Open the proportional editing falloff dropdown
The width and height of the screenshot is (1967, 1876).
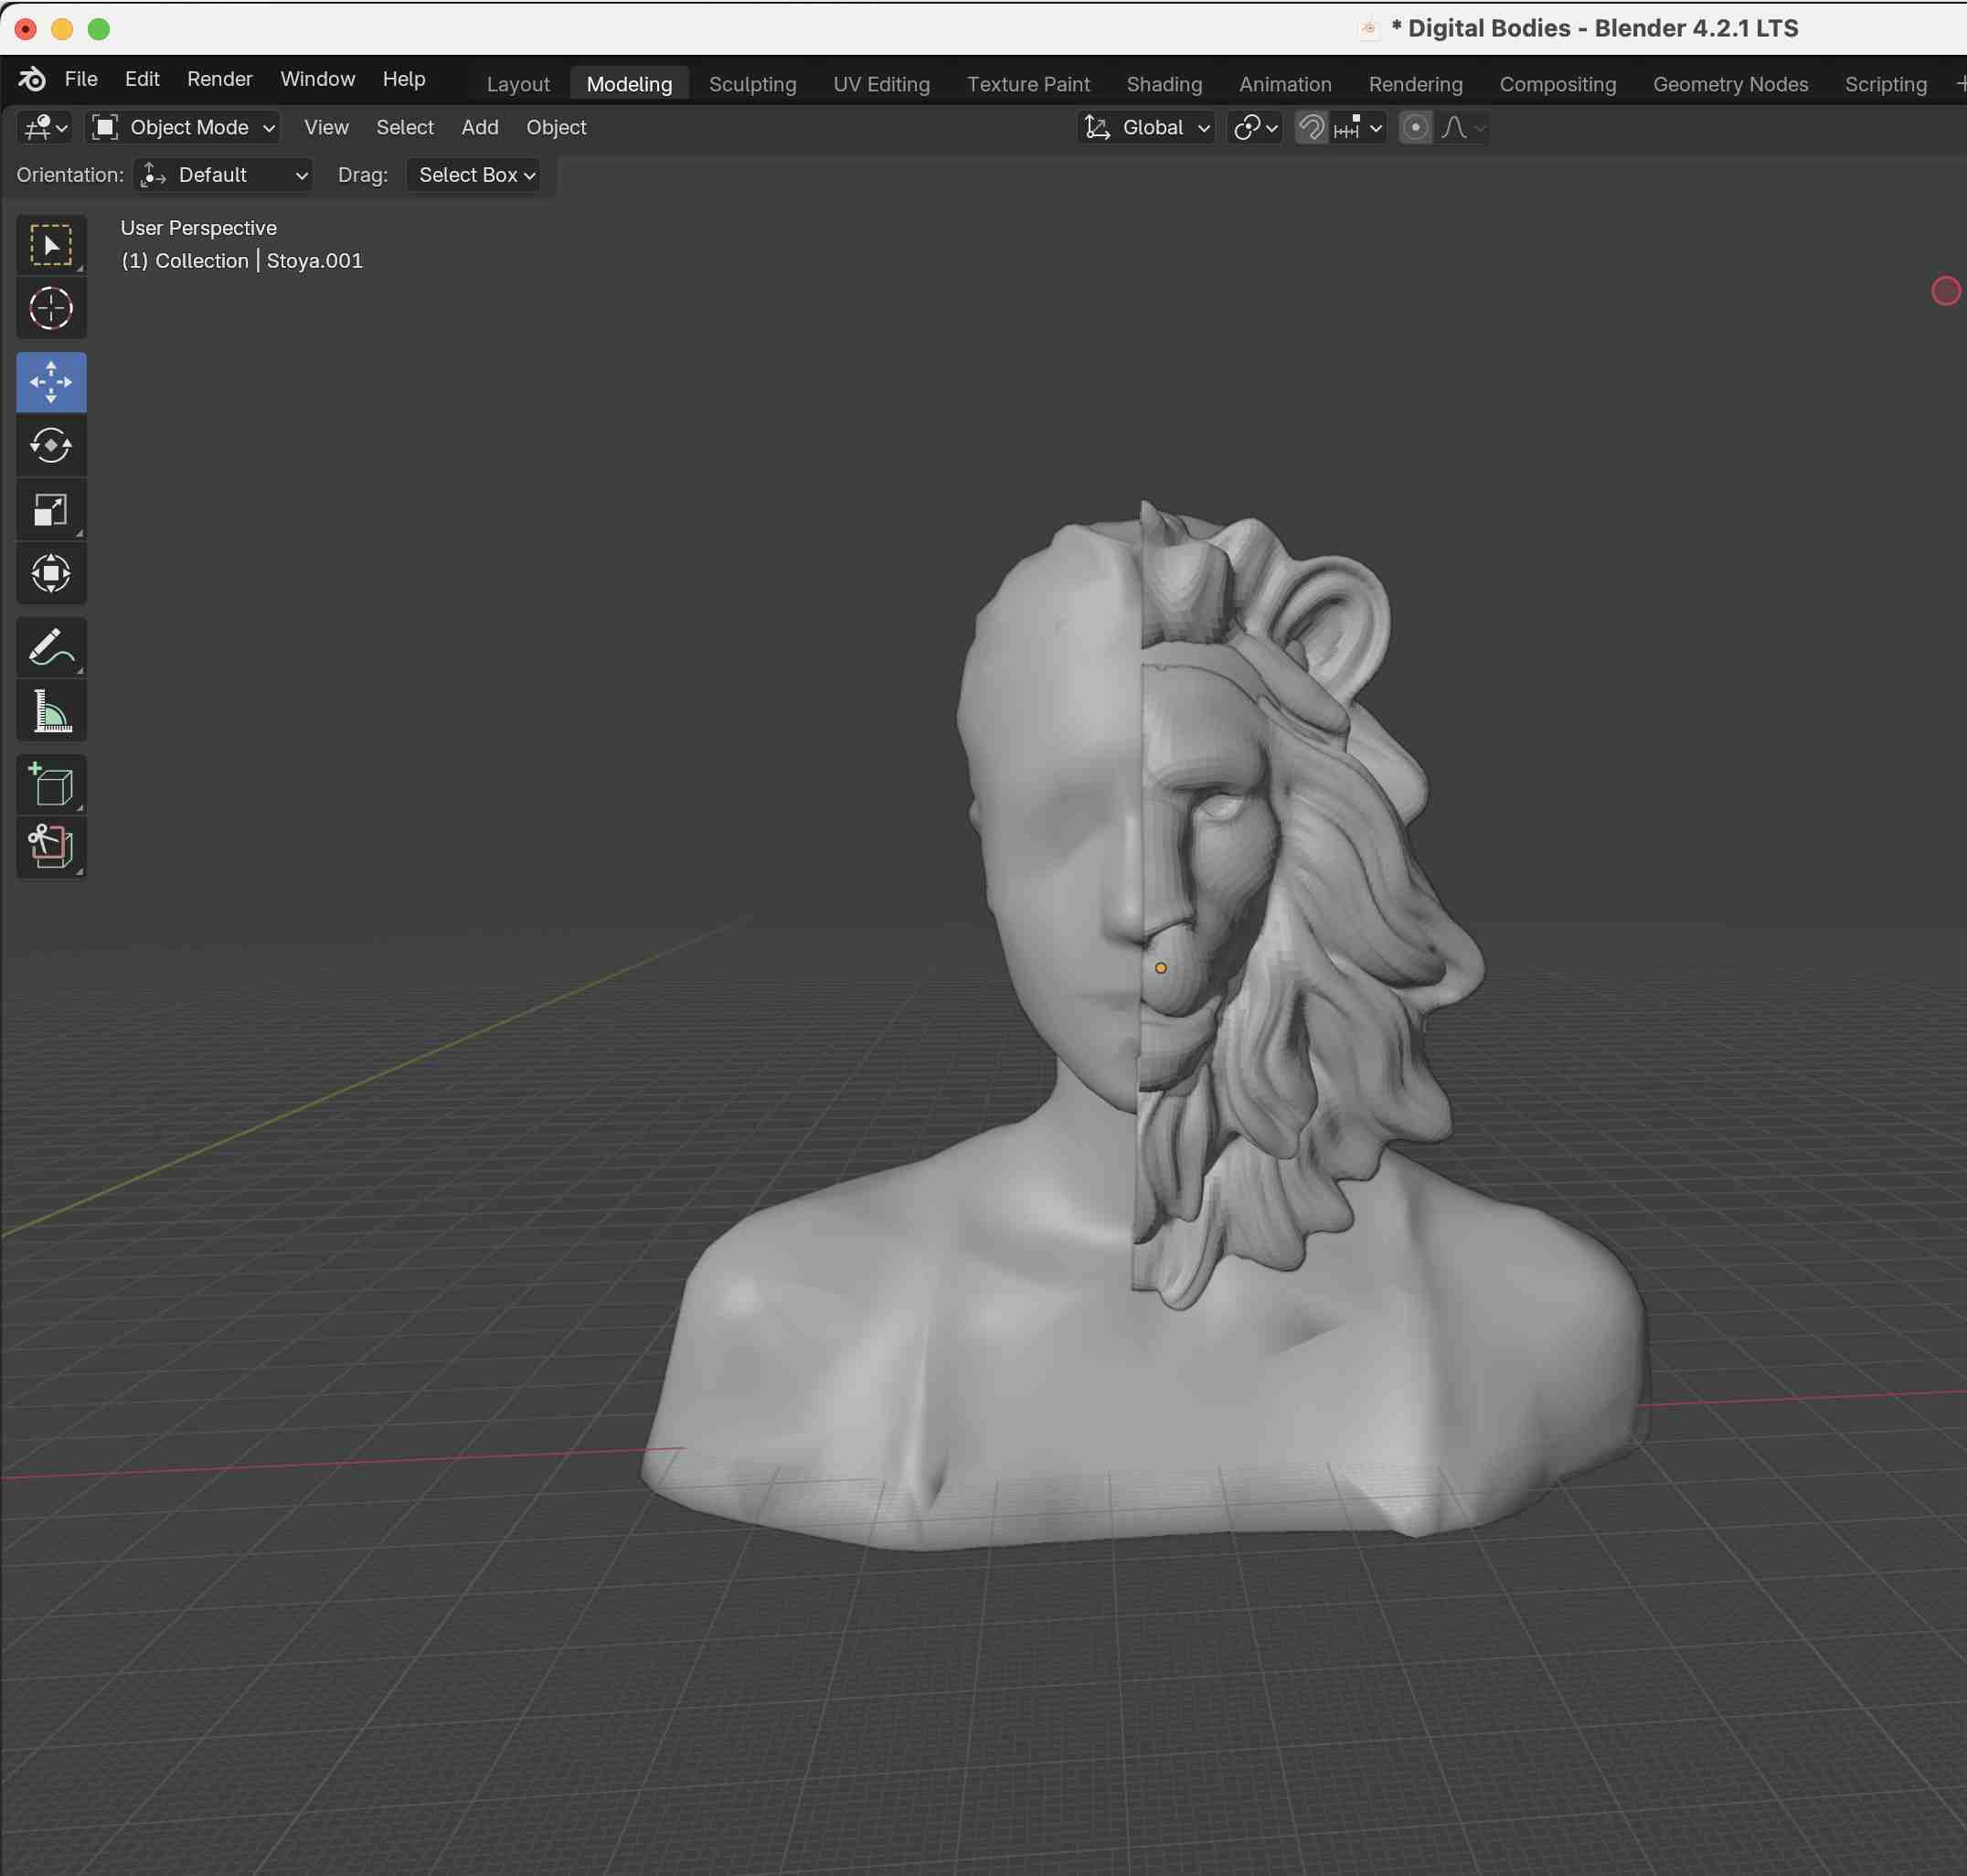click(1463, 127)
